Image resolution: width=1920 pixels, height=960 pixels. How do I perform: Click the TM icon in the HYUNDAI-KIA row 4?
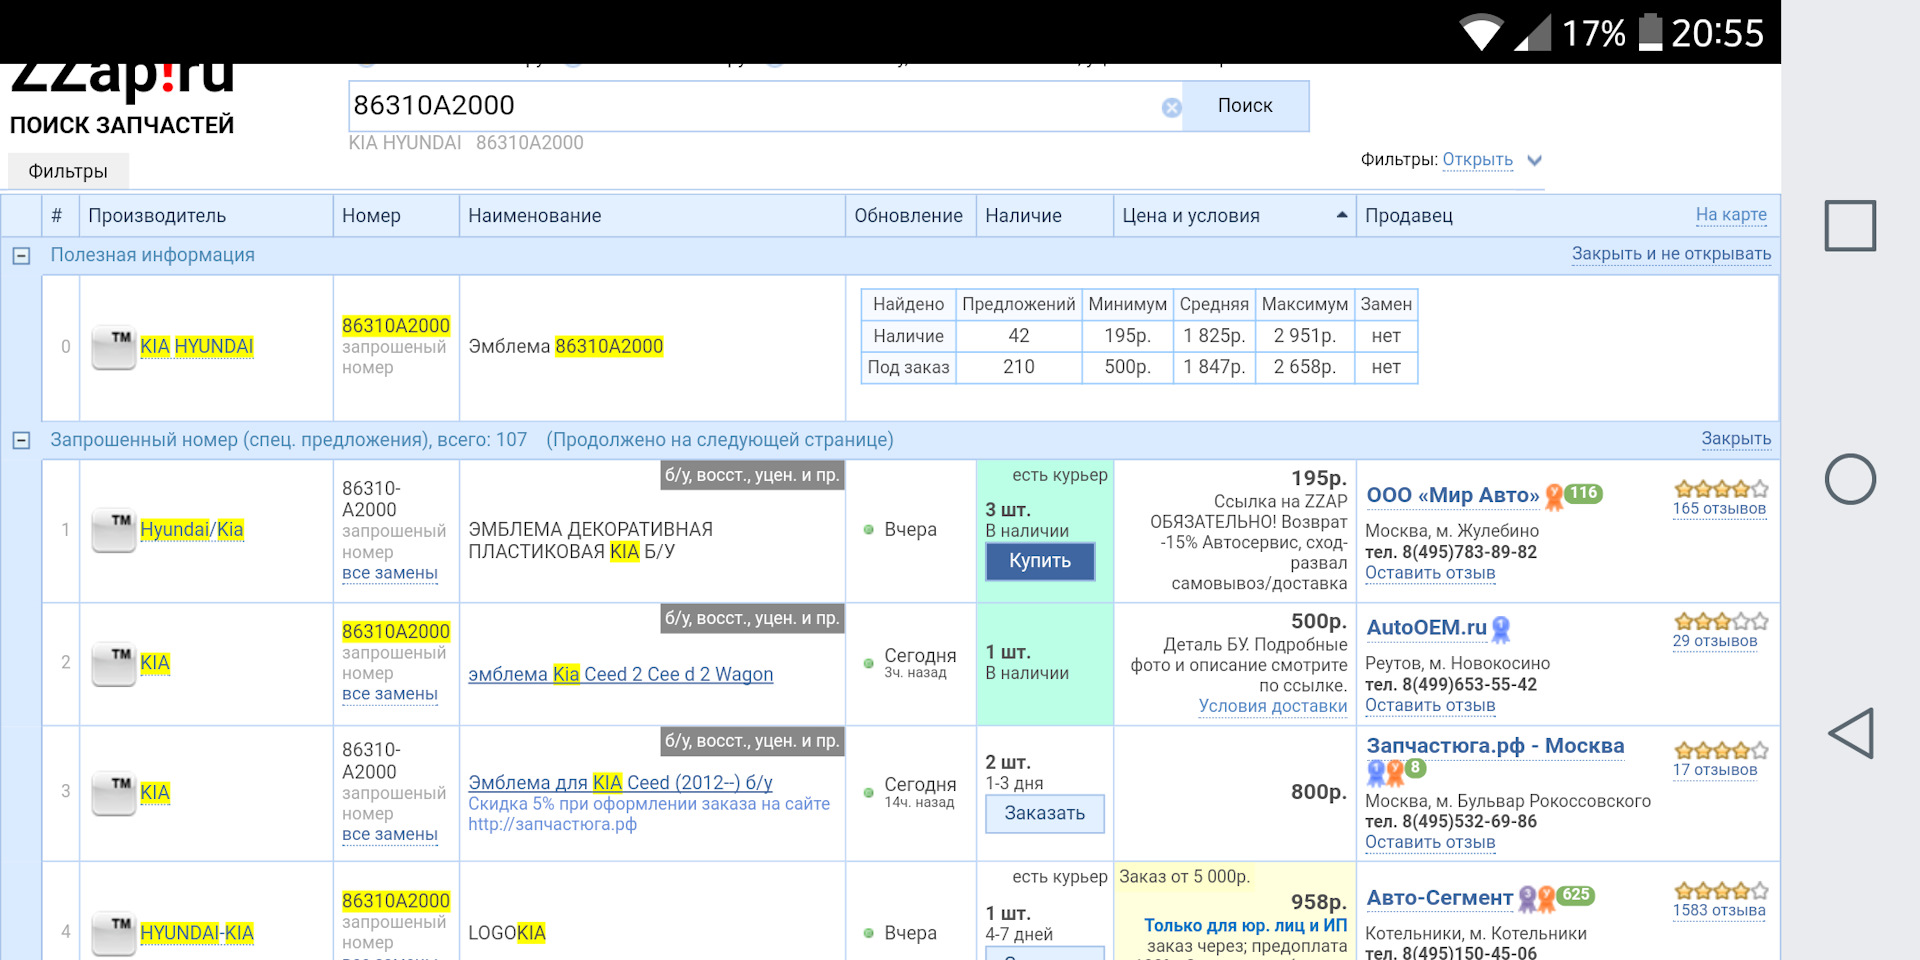tap(114, 933)
